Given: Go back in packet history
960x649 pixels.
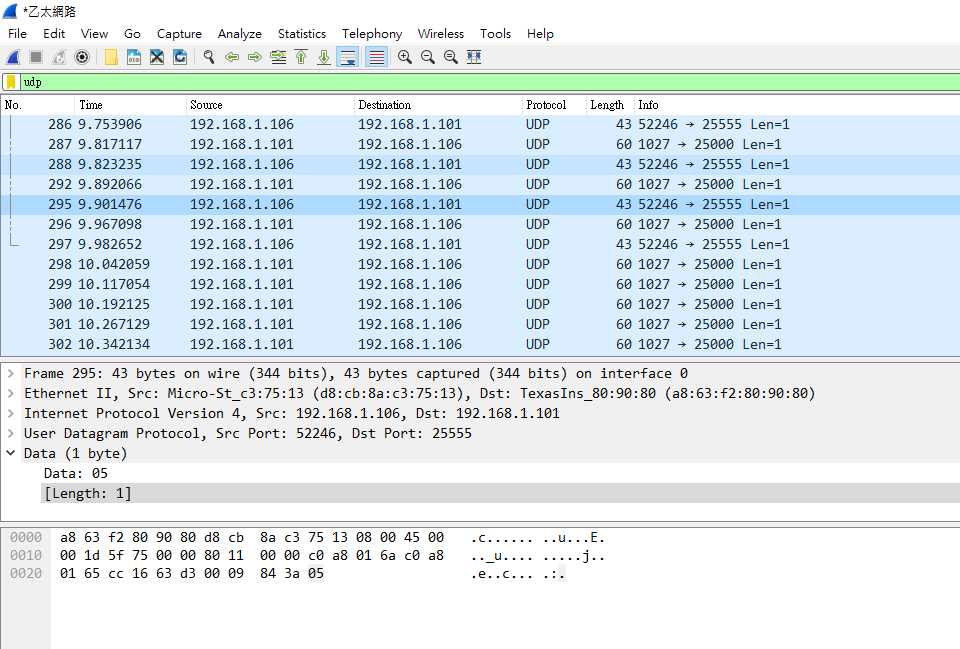Looking at the screenshot, I should (232, 57).
